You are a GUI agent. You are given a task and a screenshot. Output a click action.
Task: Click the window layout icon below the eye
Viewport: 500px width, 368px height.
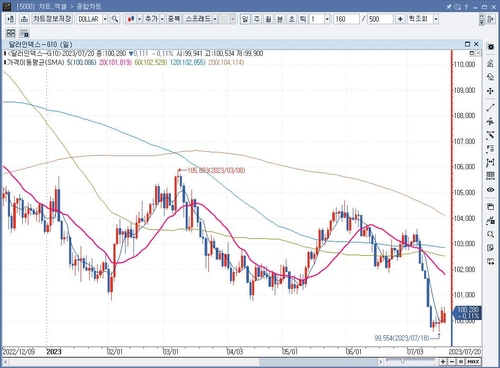click(491, 207)
